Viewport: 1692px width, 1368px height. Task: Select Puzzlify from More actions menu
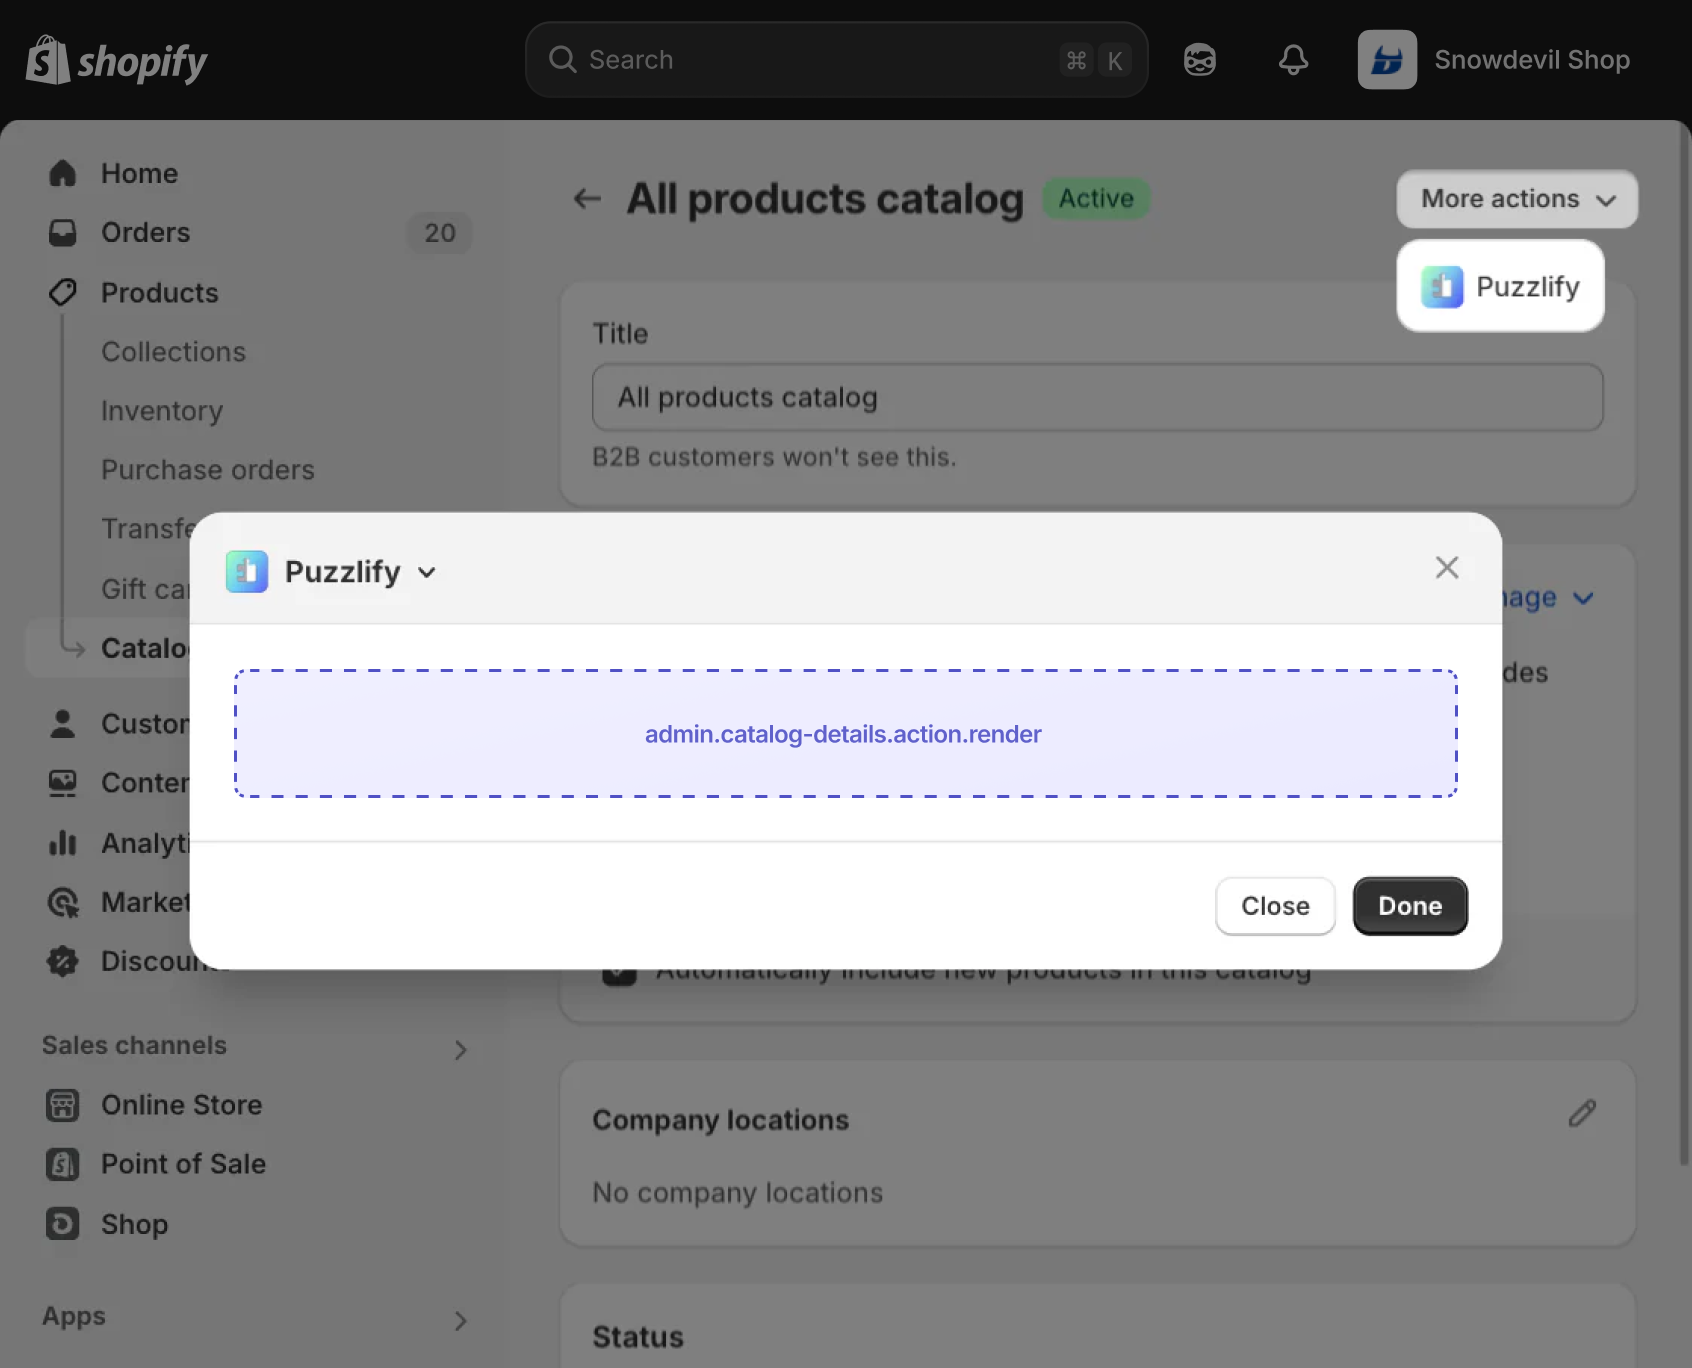tap(1500, 287)
